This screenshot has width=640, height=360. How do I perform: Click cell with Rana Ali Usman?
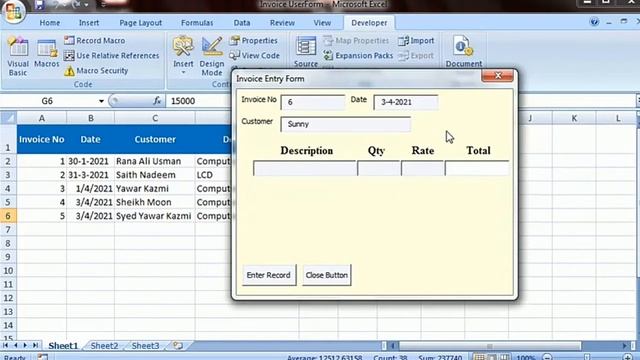click(155, 161)
